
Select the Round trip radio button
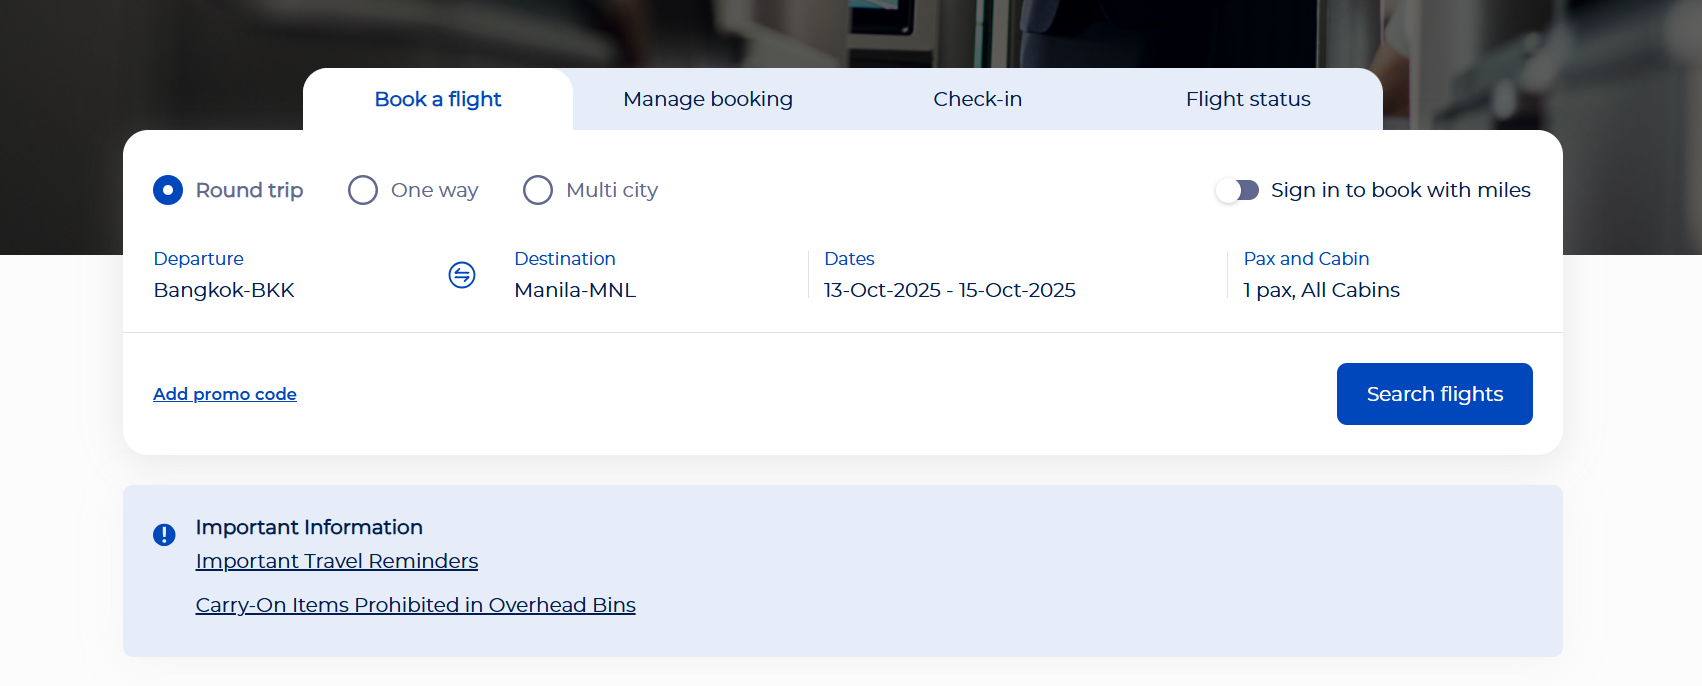(168, 190)
